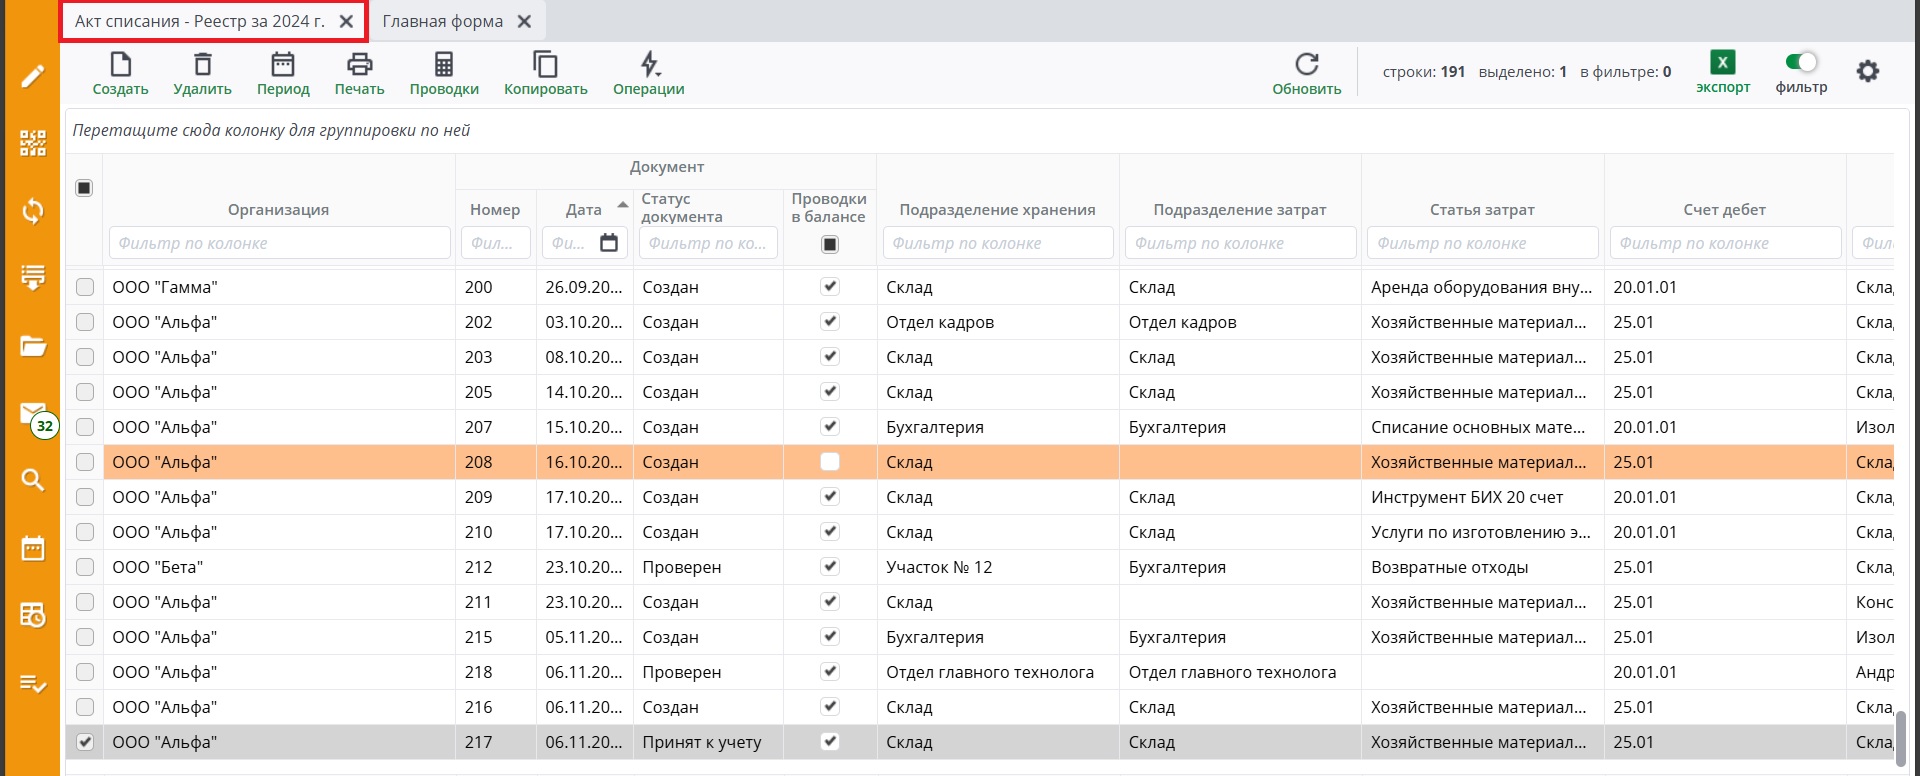Open the settings gear
Screen dimensions: 1920x776
(x=1867, y=71)
